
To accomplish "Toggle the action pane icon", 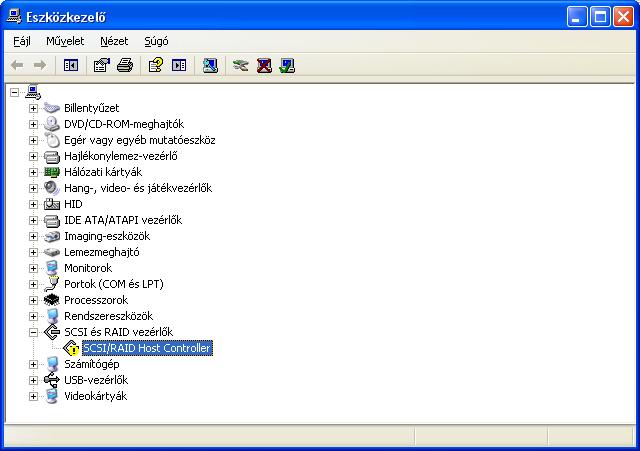I will [x=179, y=65].
